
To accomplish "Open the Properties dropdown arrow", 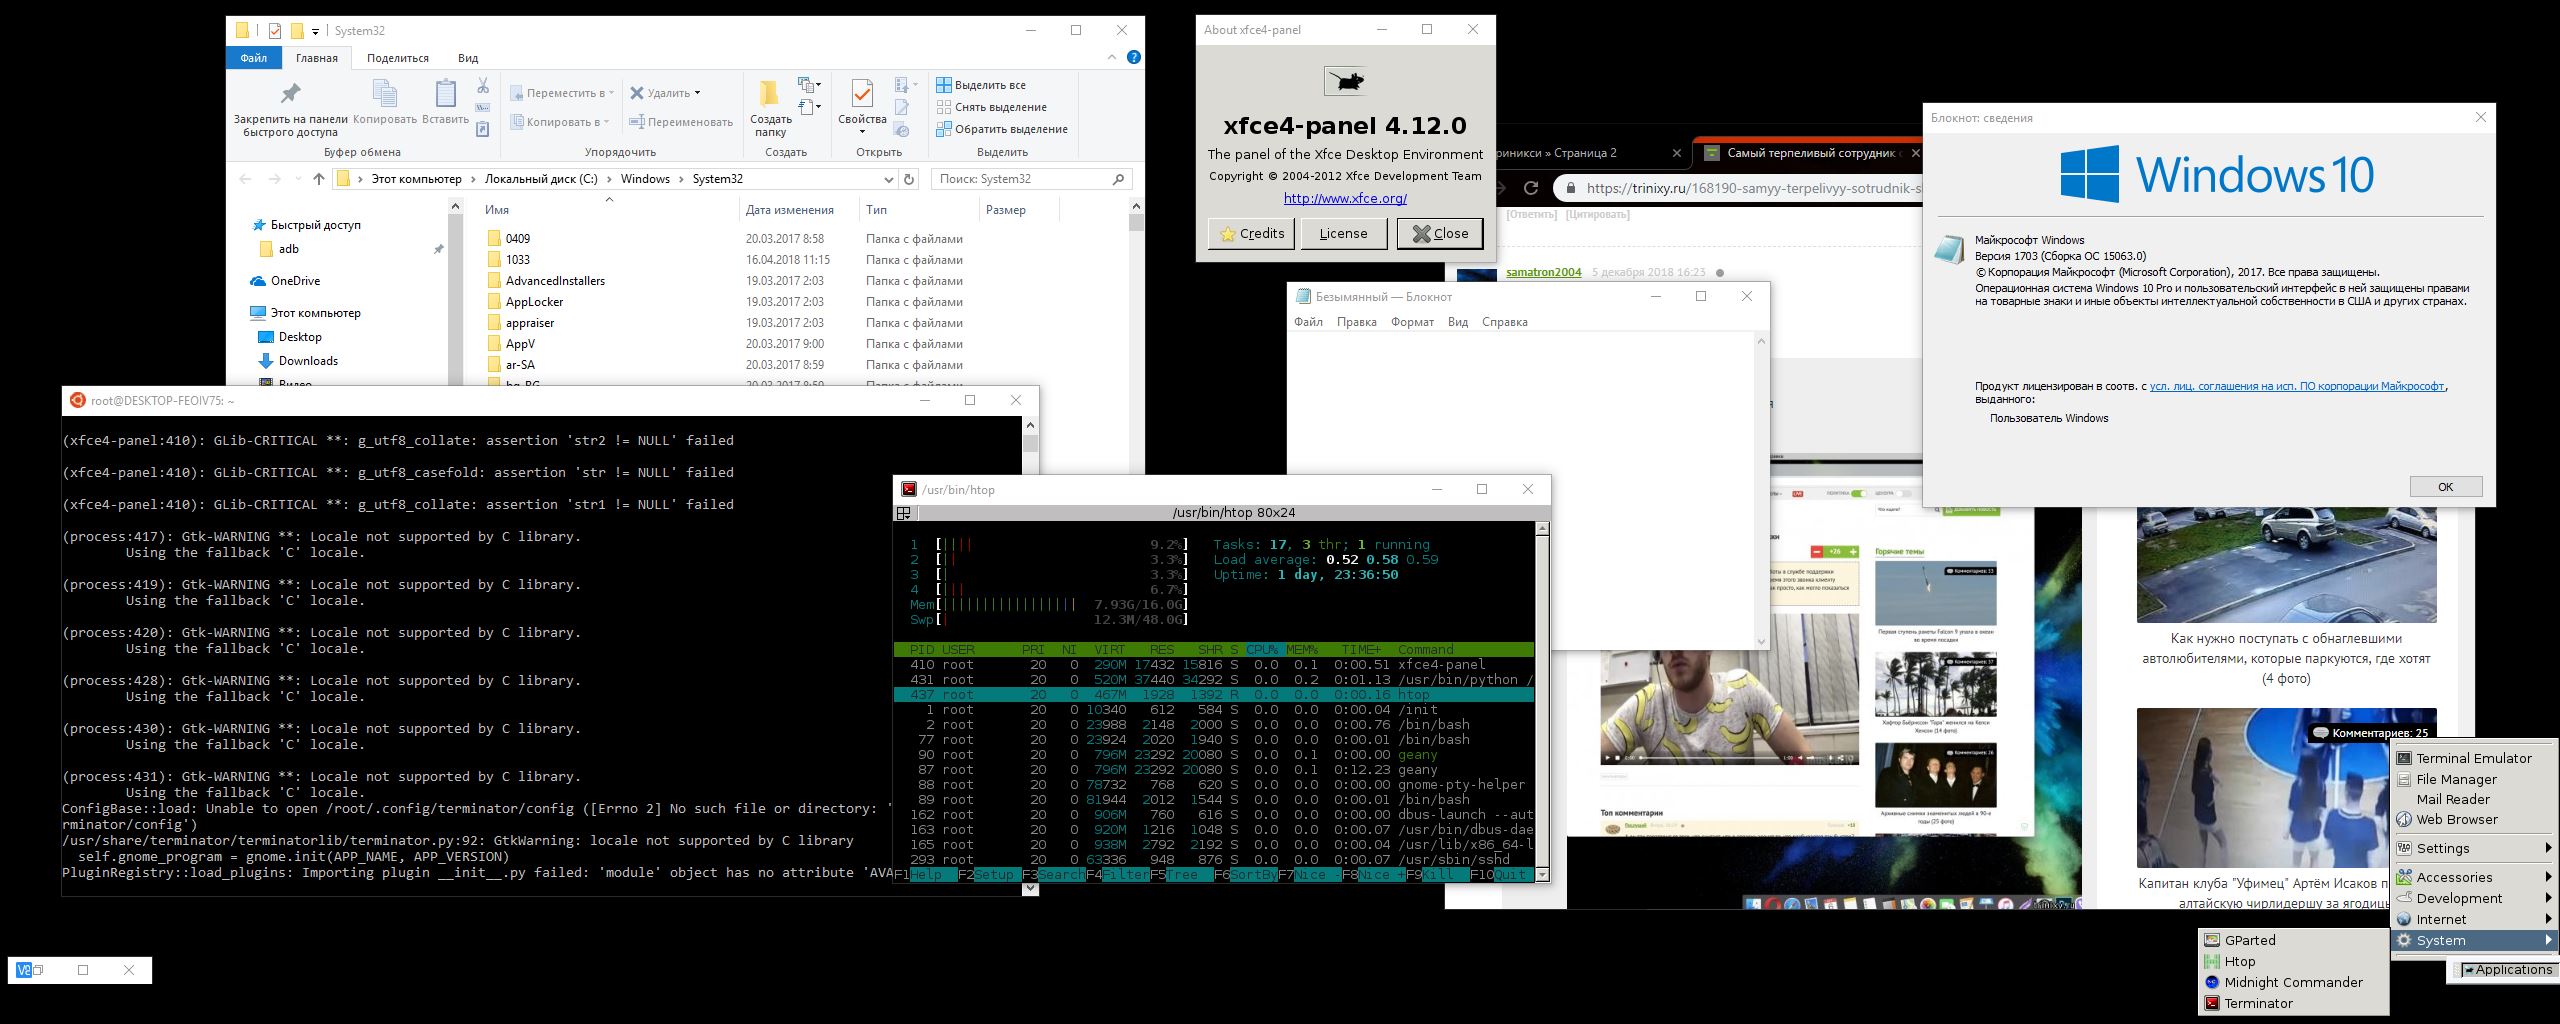I will tap(862, 134).
